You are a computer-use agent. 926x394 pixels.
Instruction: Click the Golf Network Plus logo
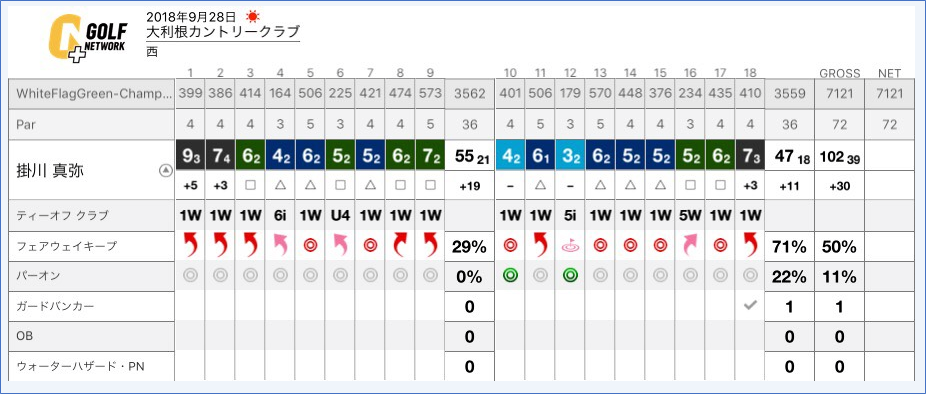pyautogui.click(x=87, y=38)
